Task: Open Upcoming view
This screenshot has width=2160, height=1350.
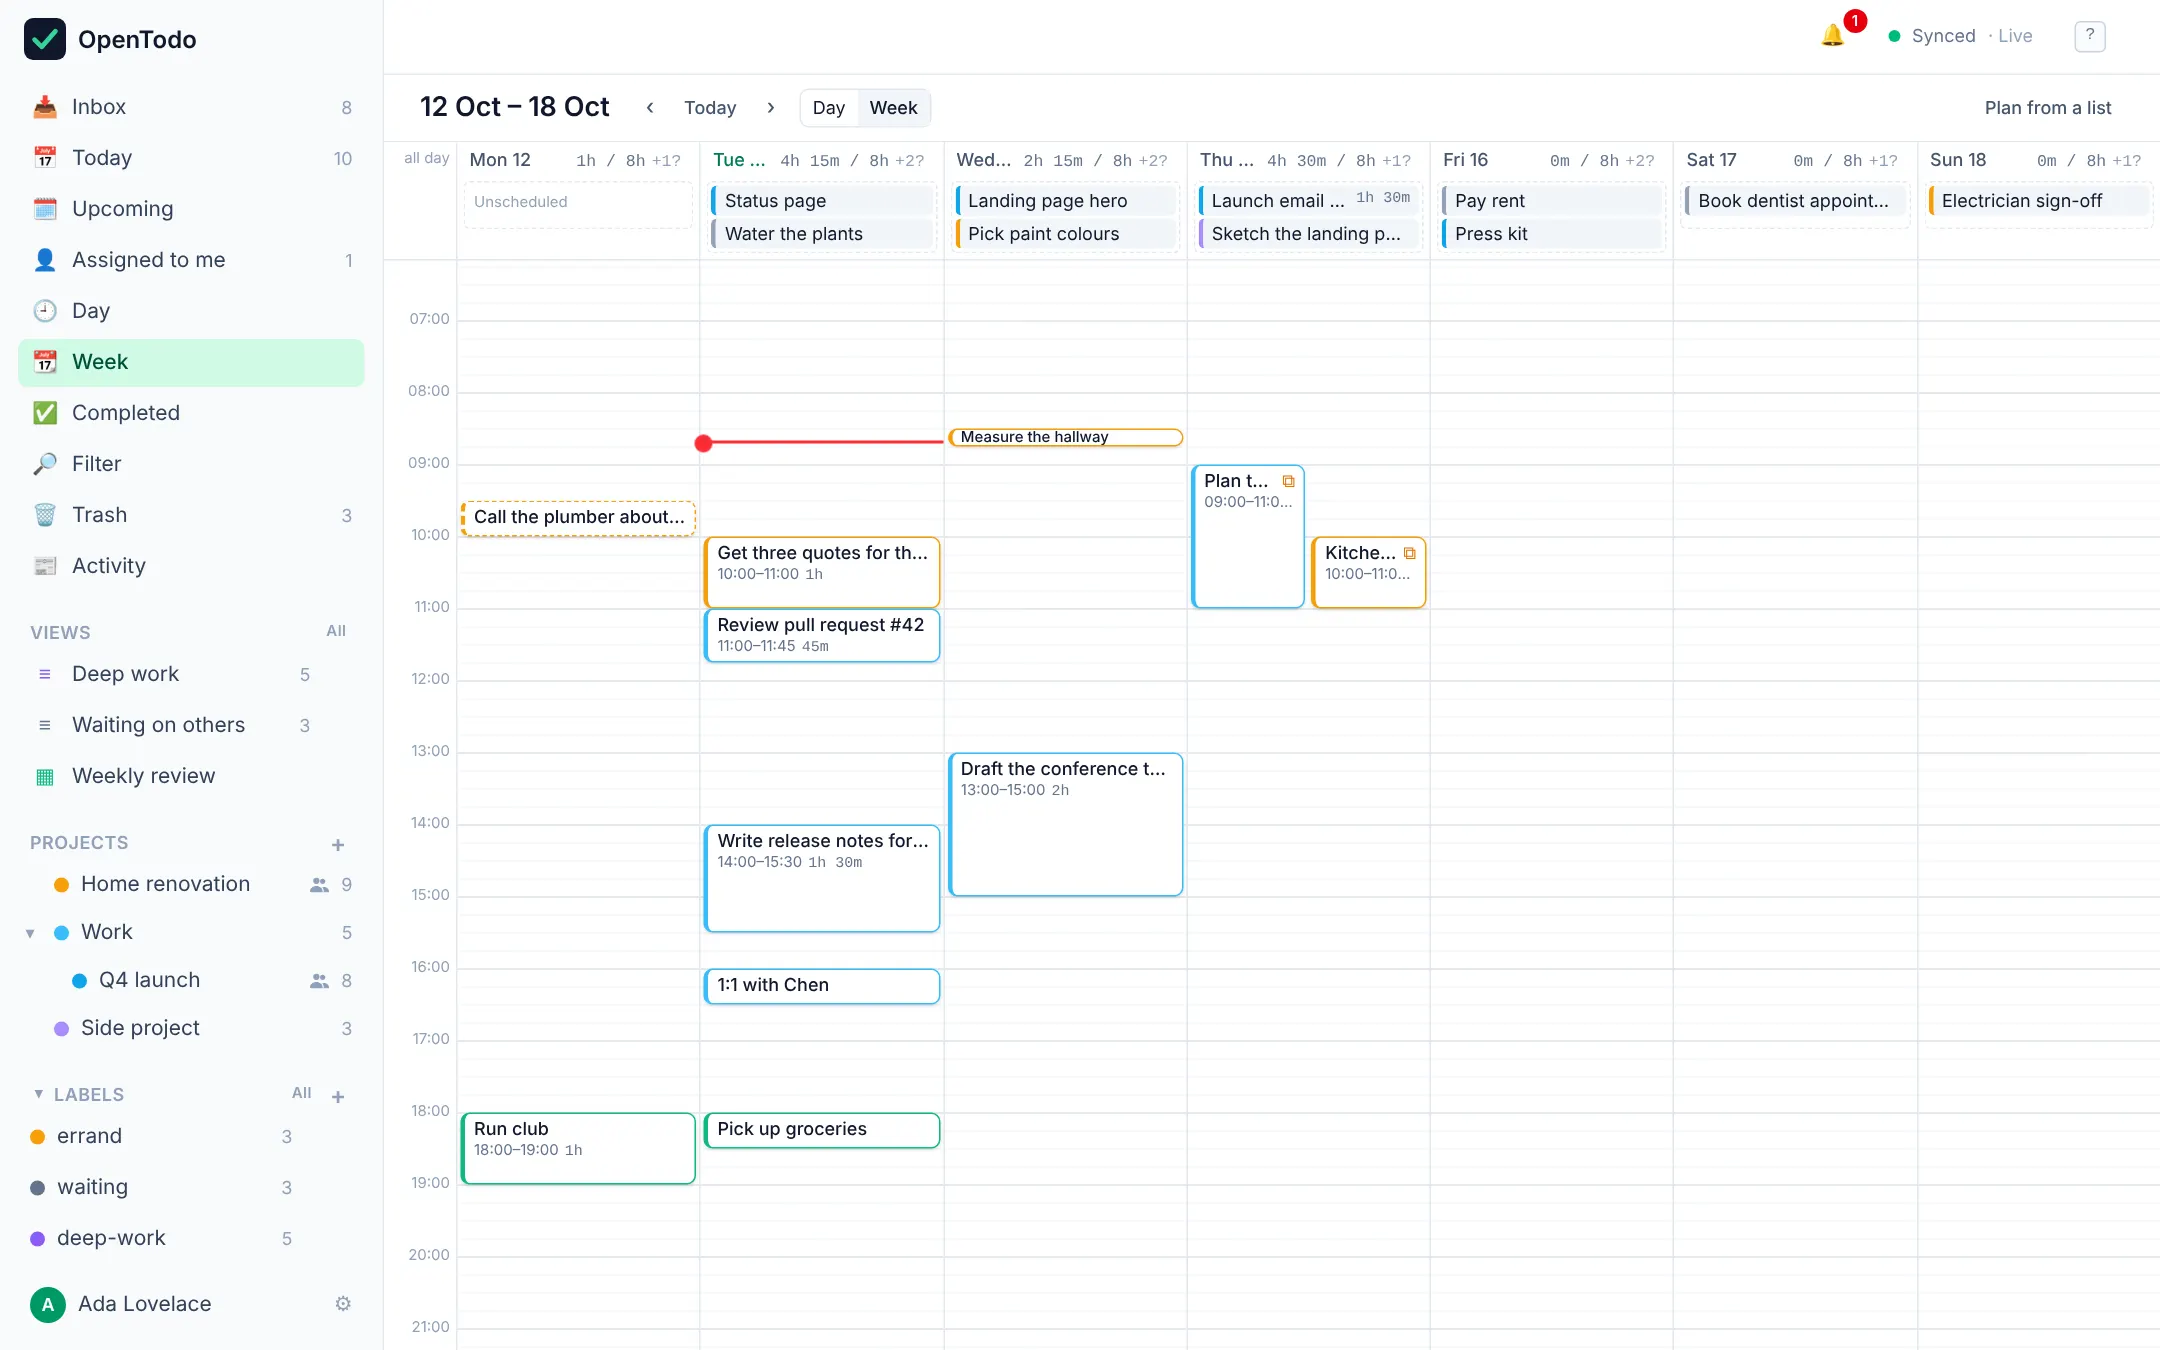Action: click(191, 209)
